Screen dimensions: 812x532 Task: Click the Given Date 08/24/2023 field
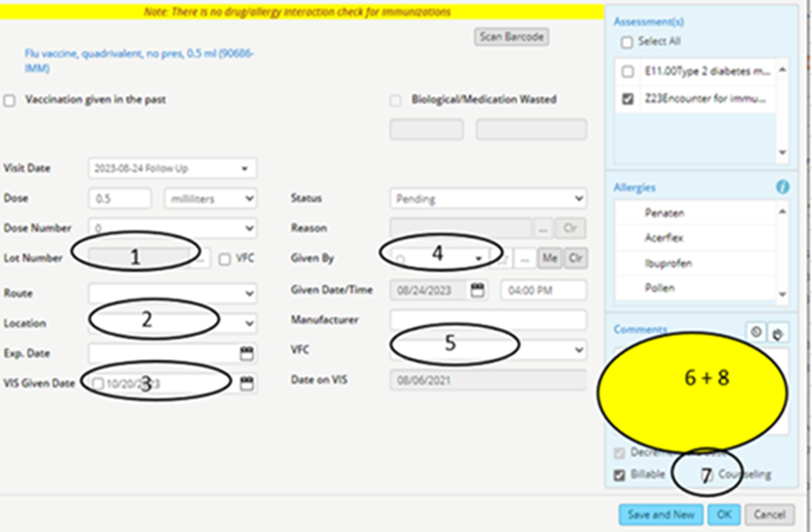pyautogui.click(x=429, y=290)
